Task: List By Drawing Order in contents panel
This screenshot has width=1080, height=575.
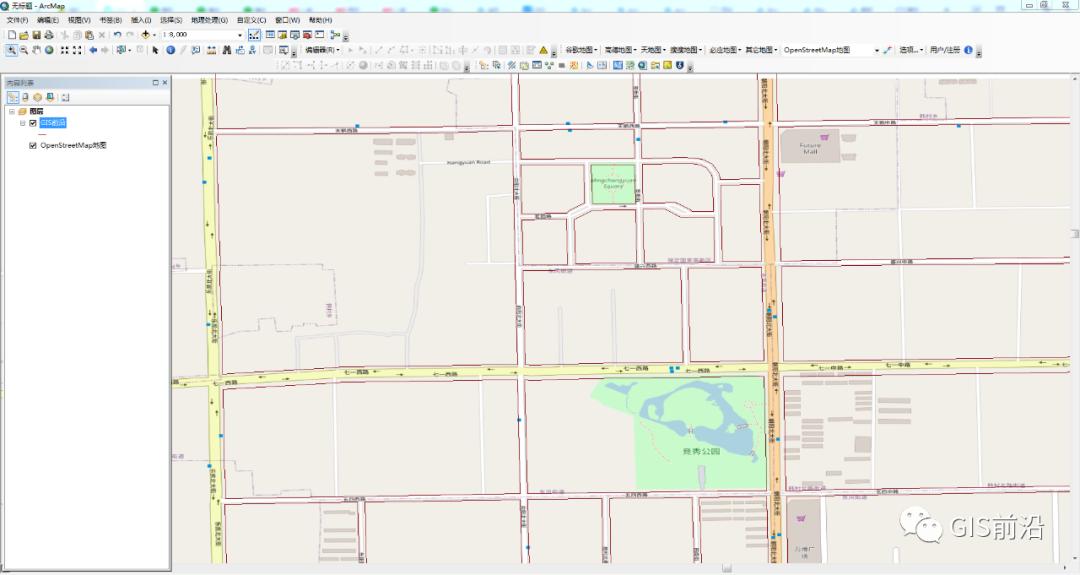Action: coord(13,97)
